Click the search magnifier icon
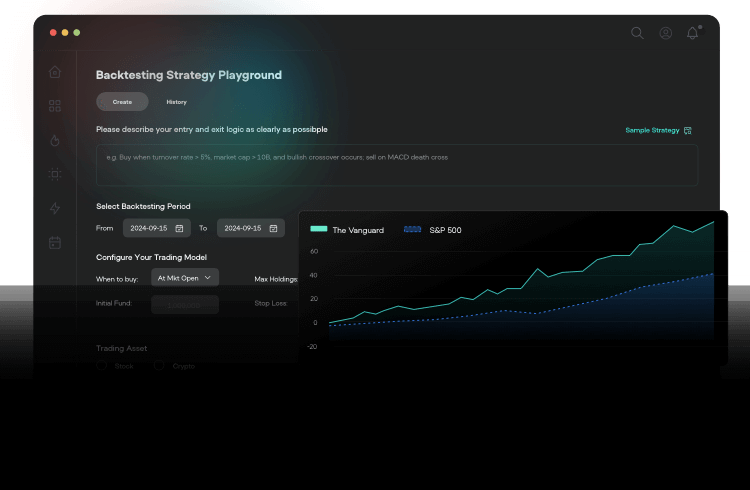This screenshot has height=490, width=750. coord(637,33)
